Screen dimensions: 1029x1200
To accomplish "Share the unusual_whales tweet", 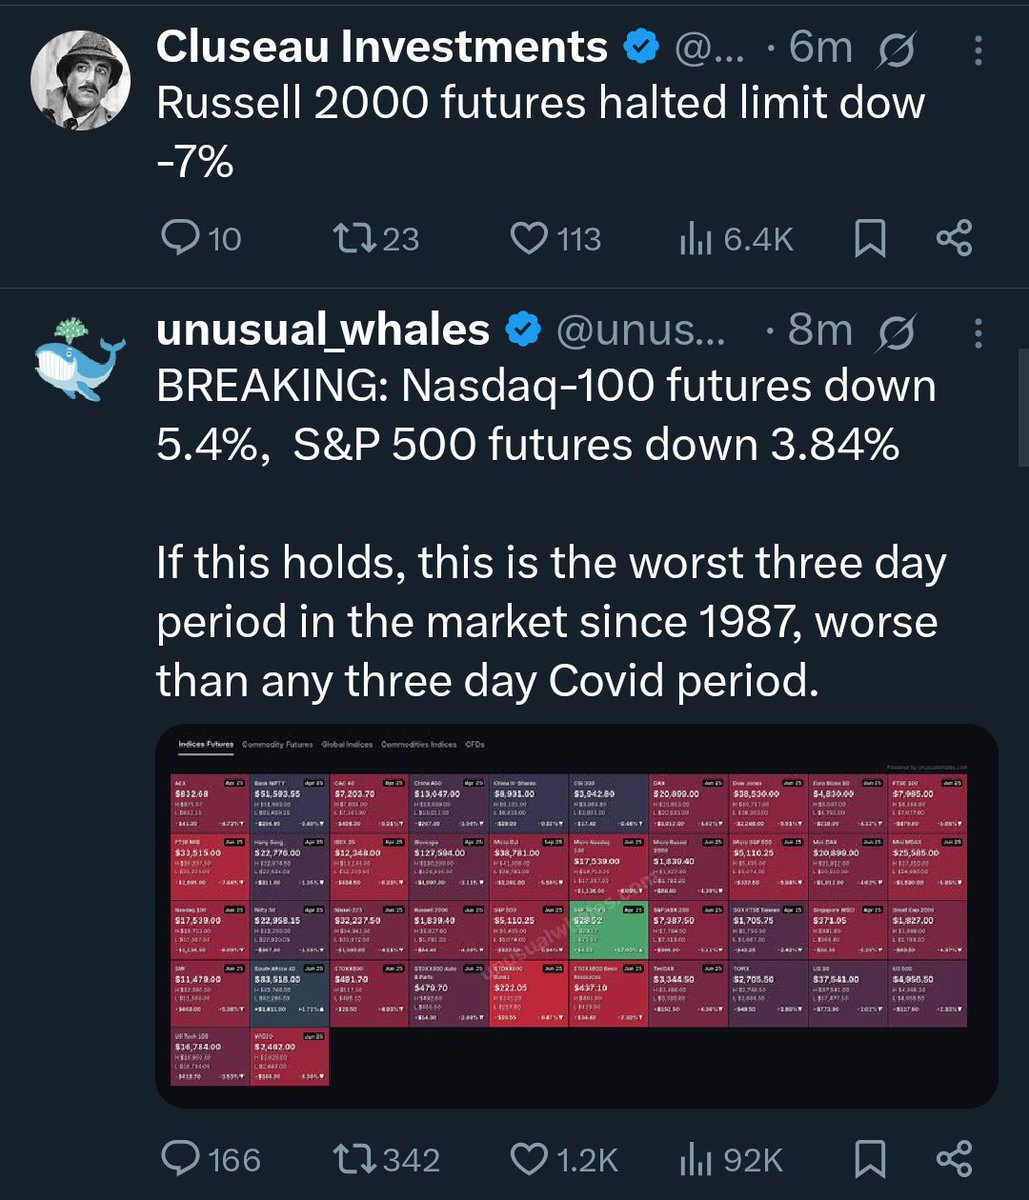I will 953,1159.
